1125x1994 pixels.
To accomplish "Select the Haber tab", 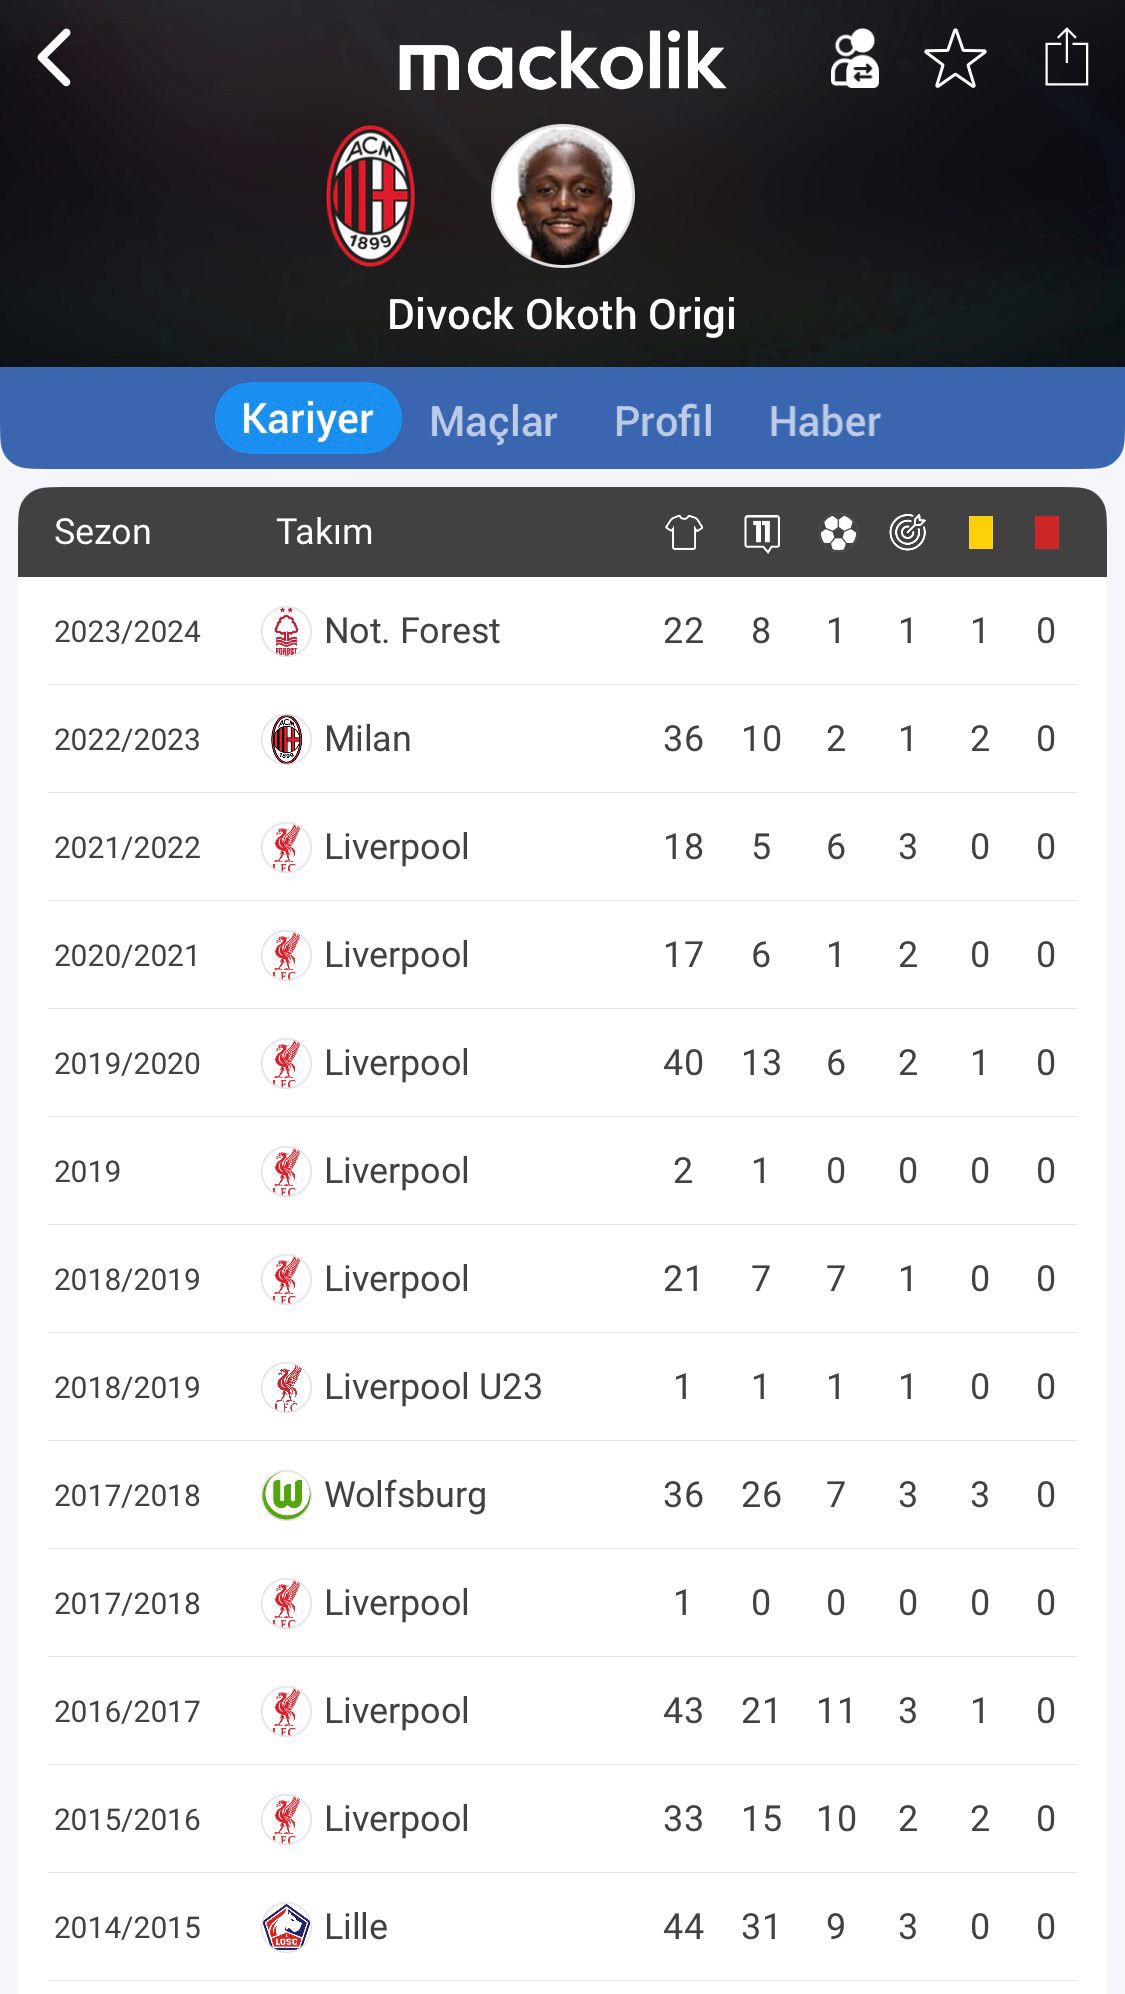I will (x=824, y=421).
